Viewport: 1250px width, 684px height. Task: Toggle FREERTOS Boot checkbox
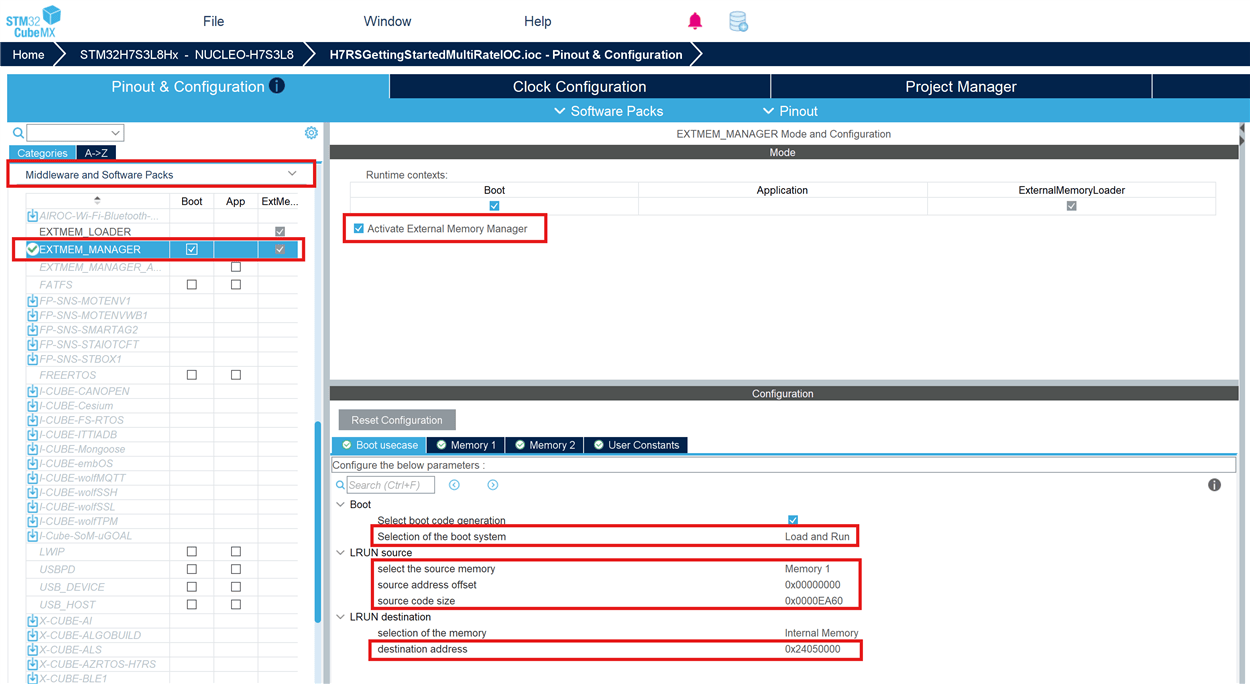point(192,375)
